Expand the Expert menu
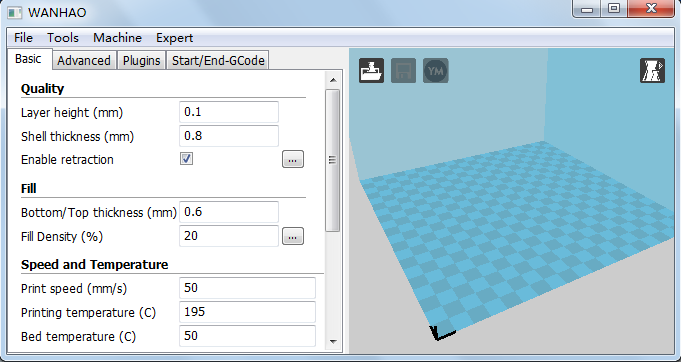The width and height of the screenshot is (681, 362). 175,38
